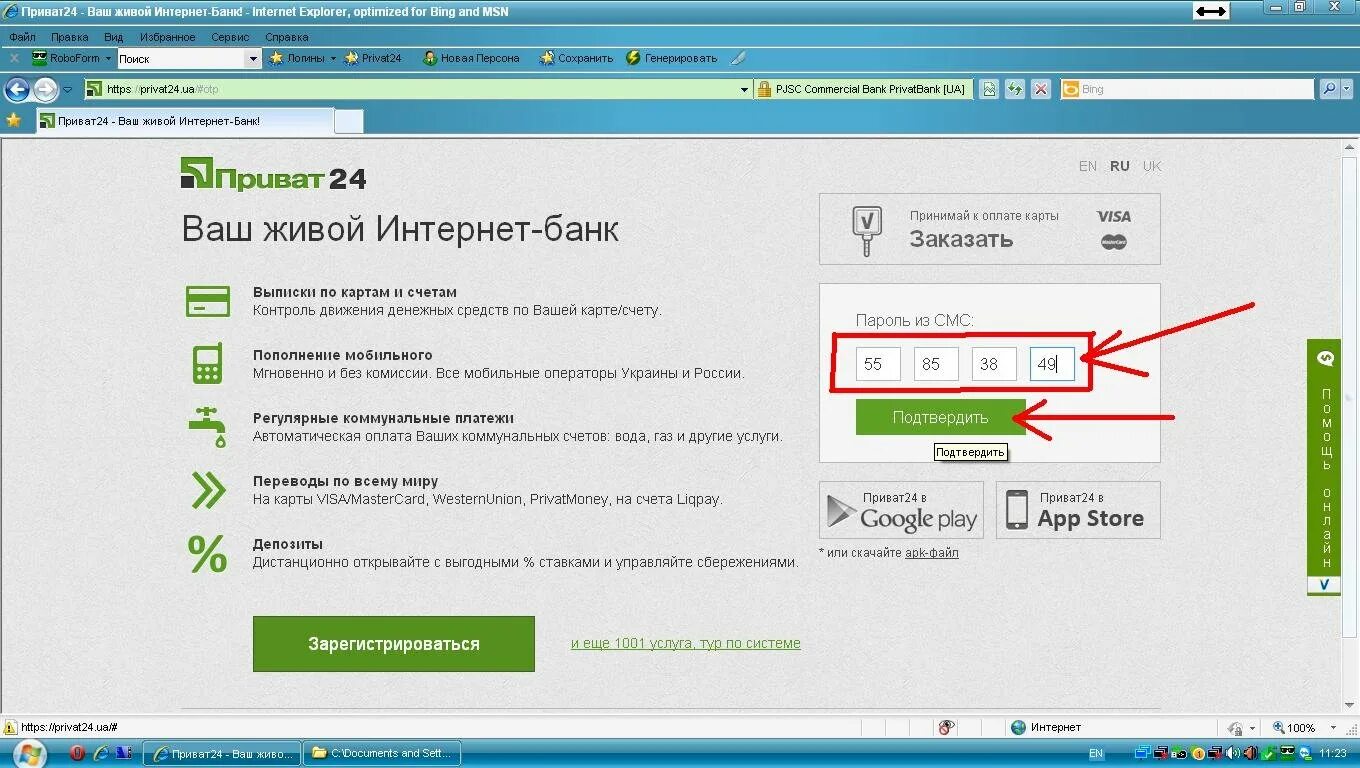Screen dimensions: 1360x768
Task: Open the 'и еще 1001 услуга' tour link
Action: pos(686,643)
